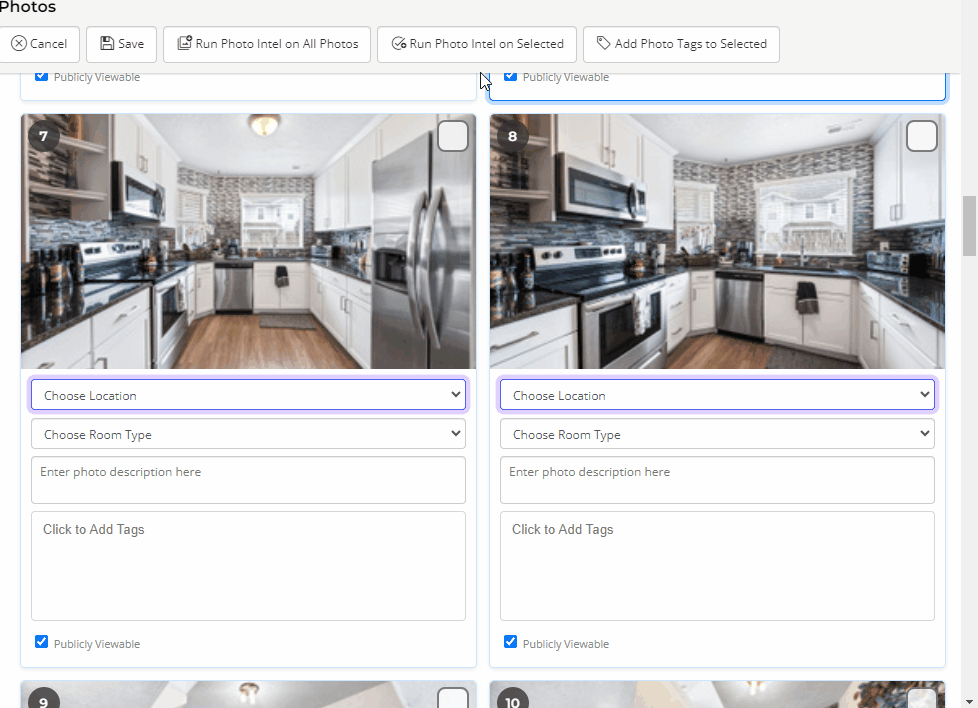
Task: Click the number 7 photo badge
Action: 44,135
